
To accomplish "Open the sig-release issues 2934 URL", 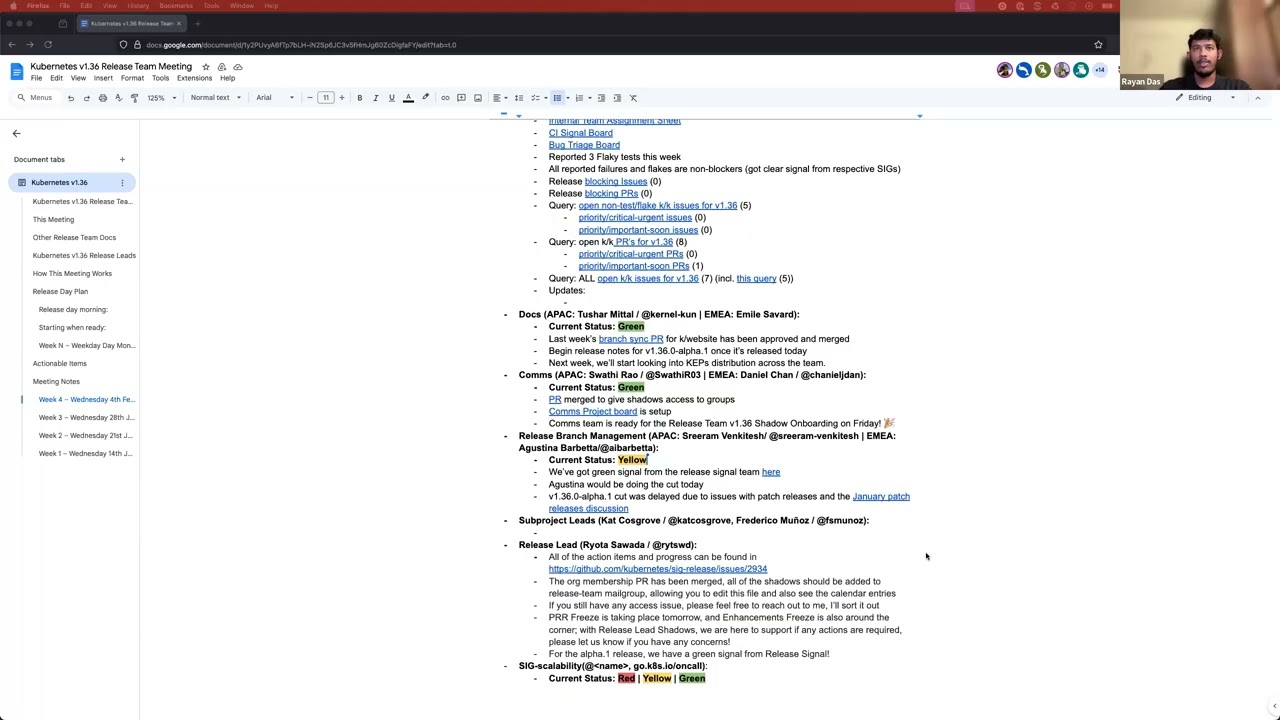I will pyautogui.click(x=658, y=569).
